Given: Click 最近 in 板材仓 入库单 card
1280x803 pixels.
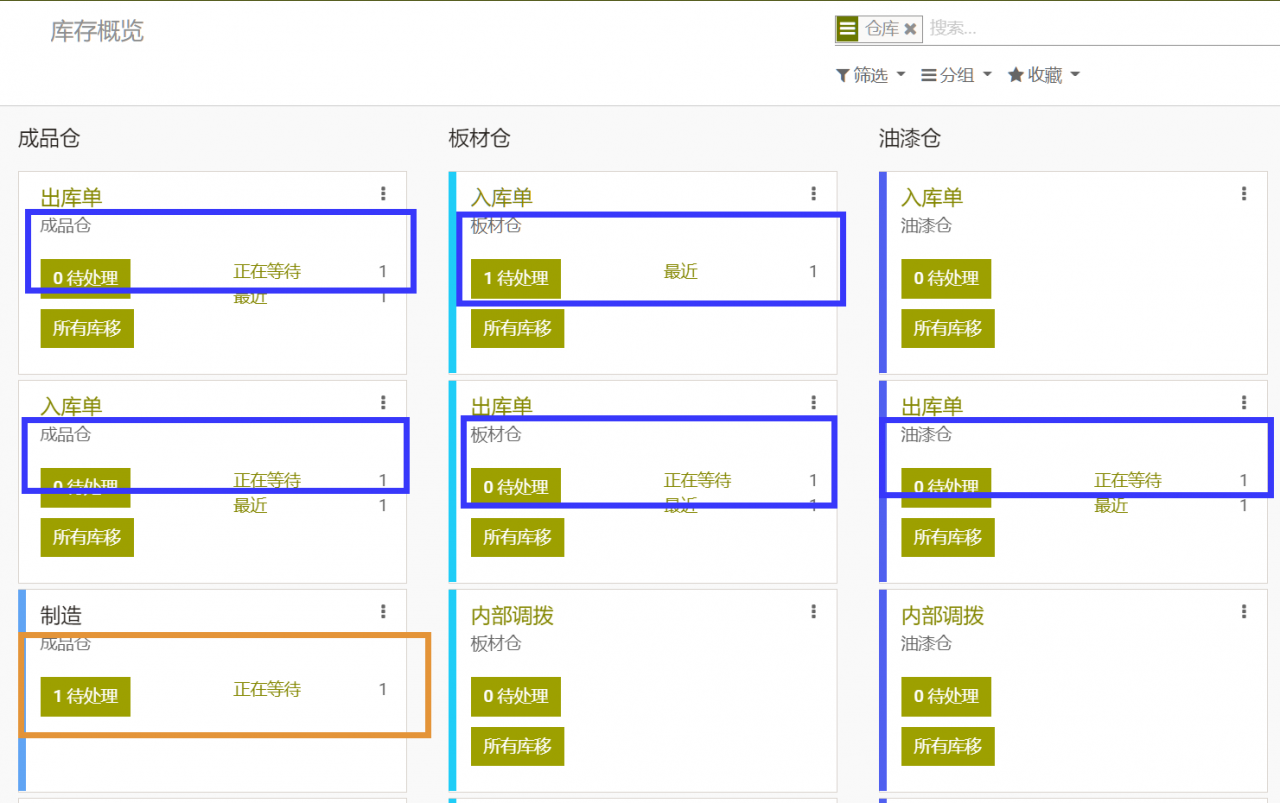Looking at the screenshot, I should click(681, 271).
